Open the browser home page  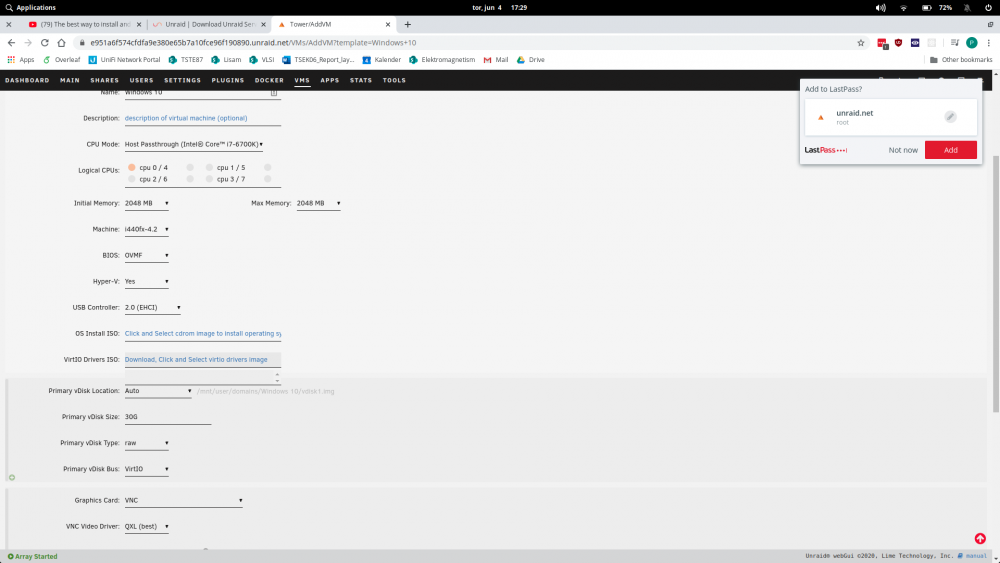(61, 43)
